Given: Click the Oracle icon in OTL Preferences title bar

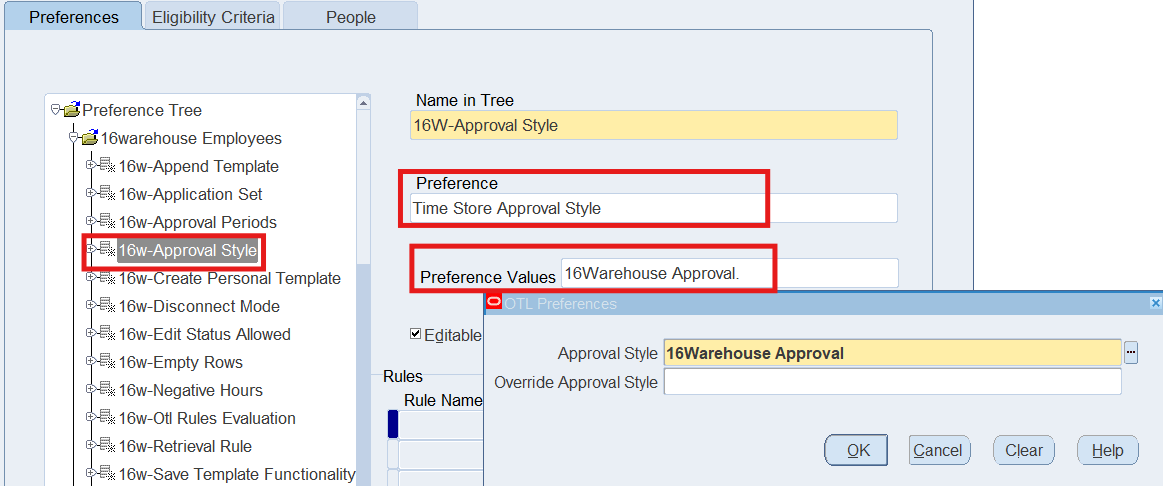Looking at the screenshot, I should 493,303.
